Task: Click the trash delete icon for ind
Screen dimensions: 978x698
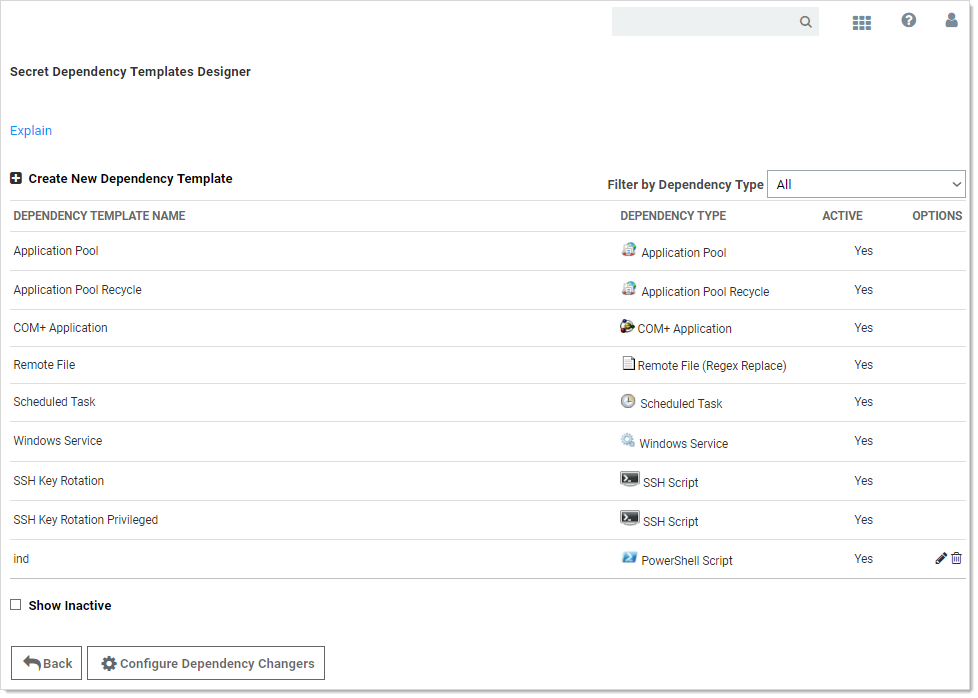Action: tap(957, 559)
